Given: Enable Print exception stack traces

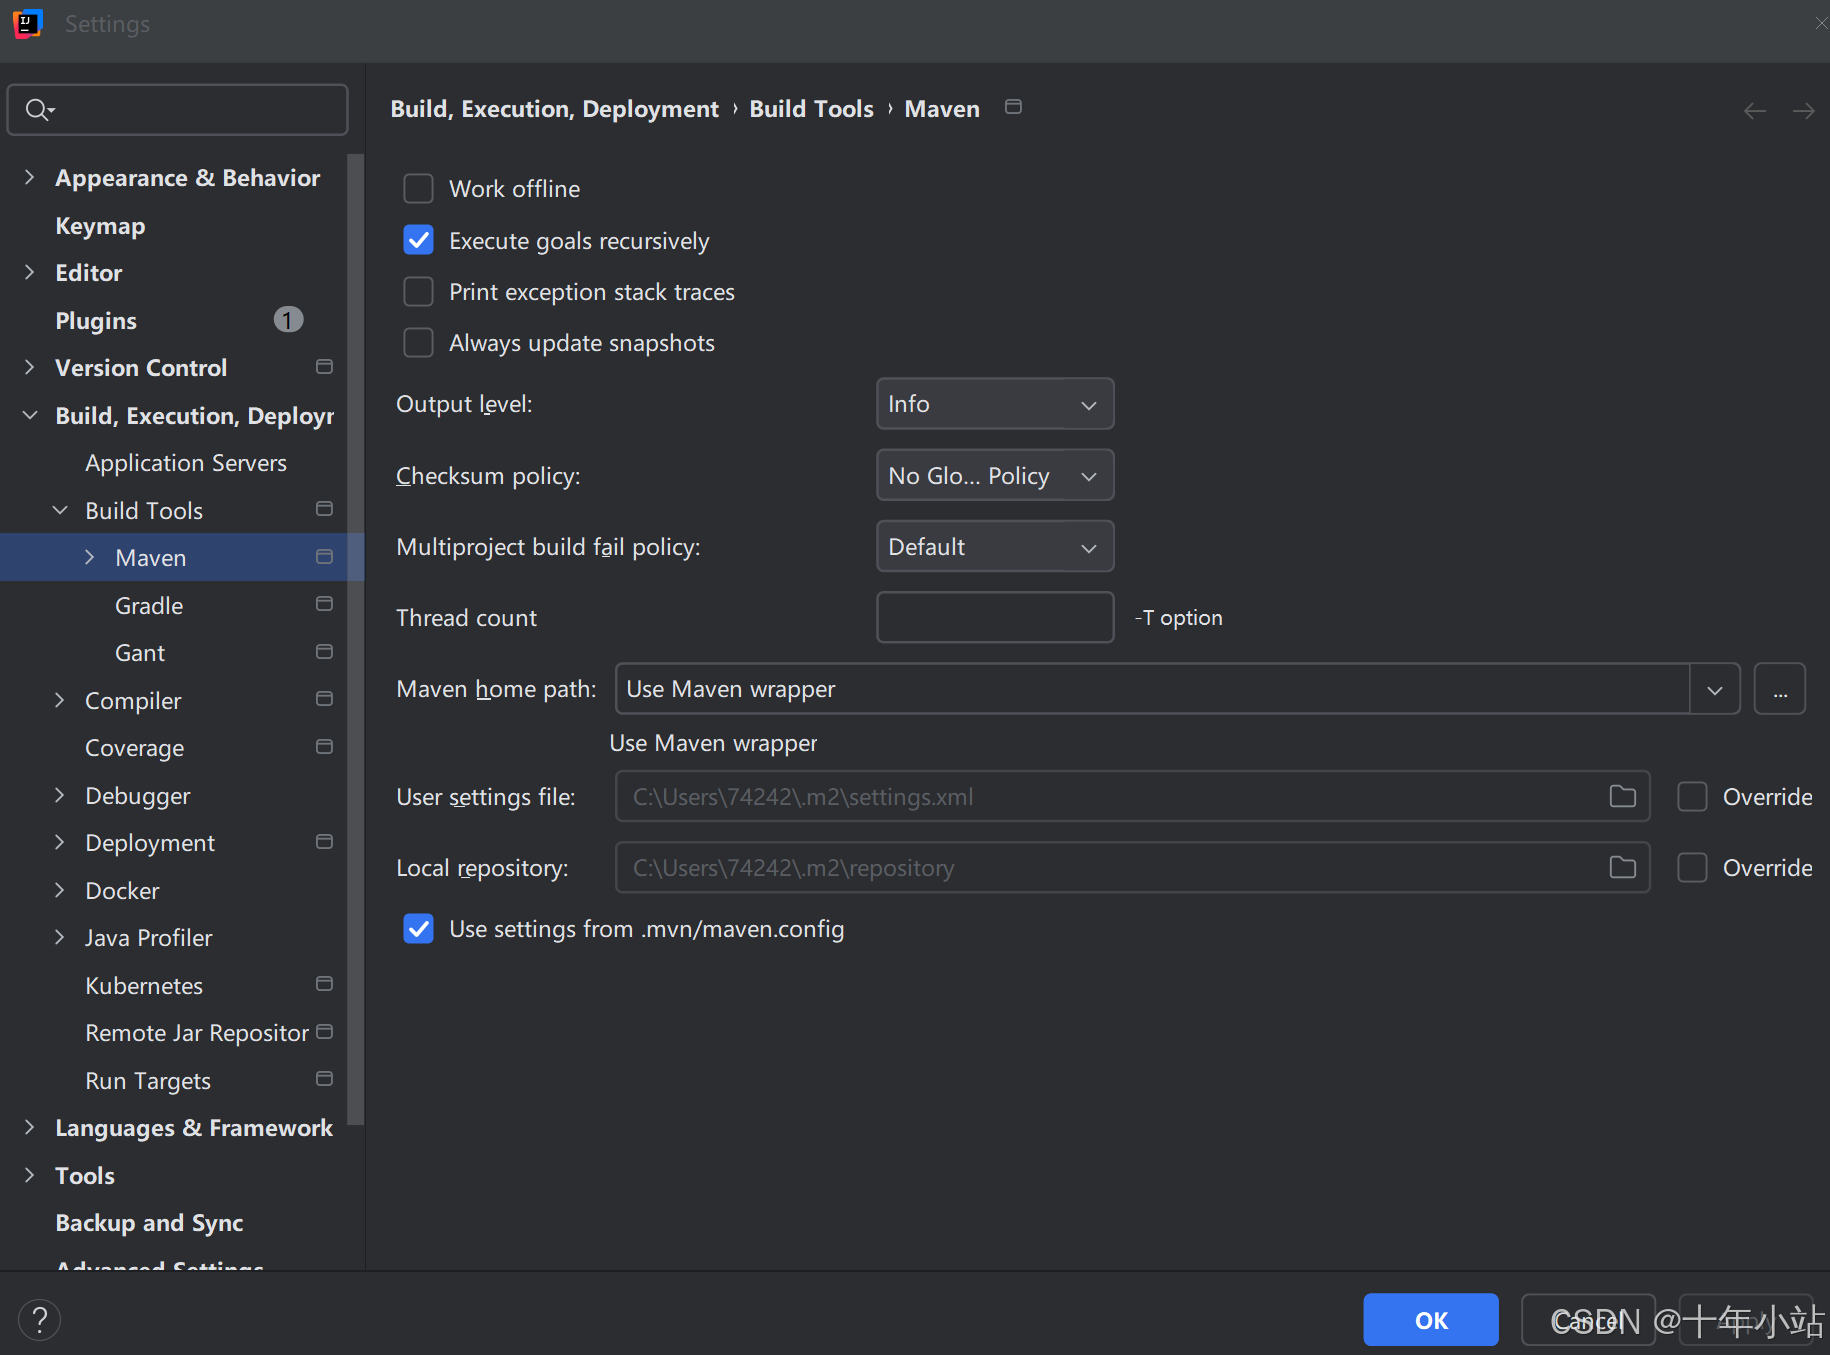Looking at the screenshot, I should [x=418, y=292].
